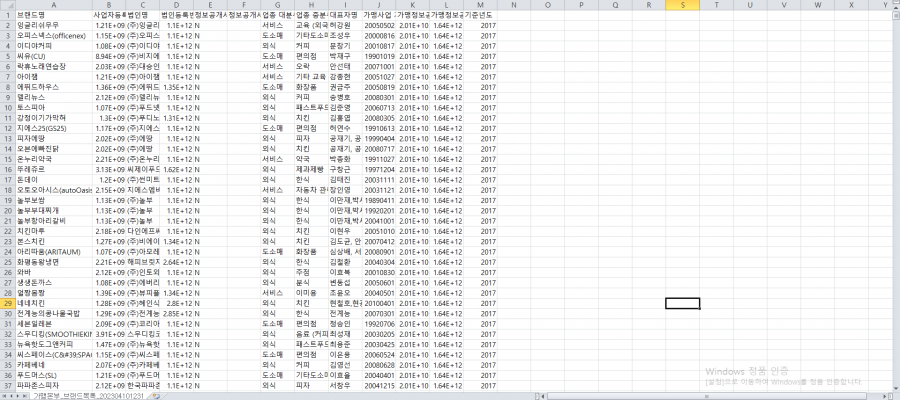Select cell 뉴욕핫도그앤커피
This screenshot has width=900, height=400.
click(53, 344)
